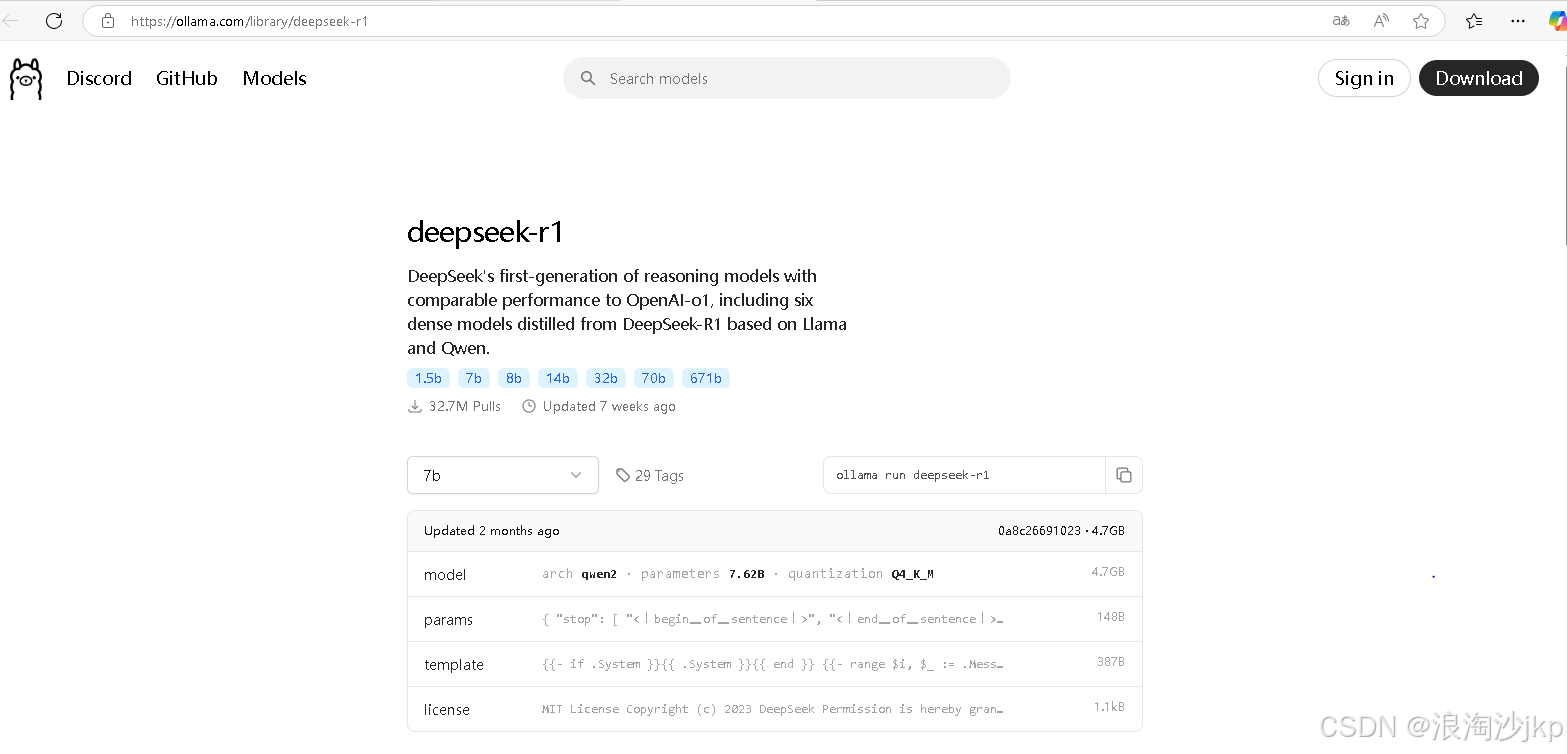Image resolution: width=1567 pixels, height=754 pixels.
Task: Open the 29 Tags link
Action: [650, 475]
